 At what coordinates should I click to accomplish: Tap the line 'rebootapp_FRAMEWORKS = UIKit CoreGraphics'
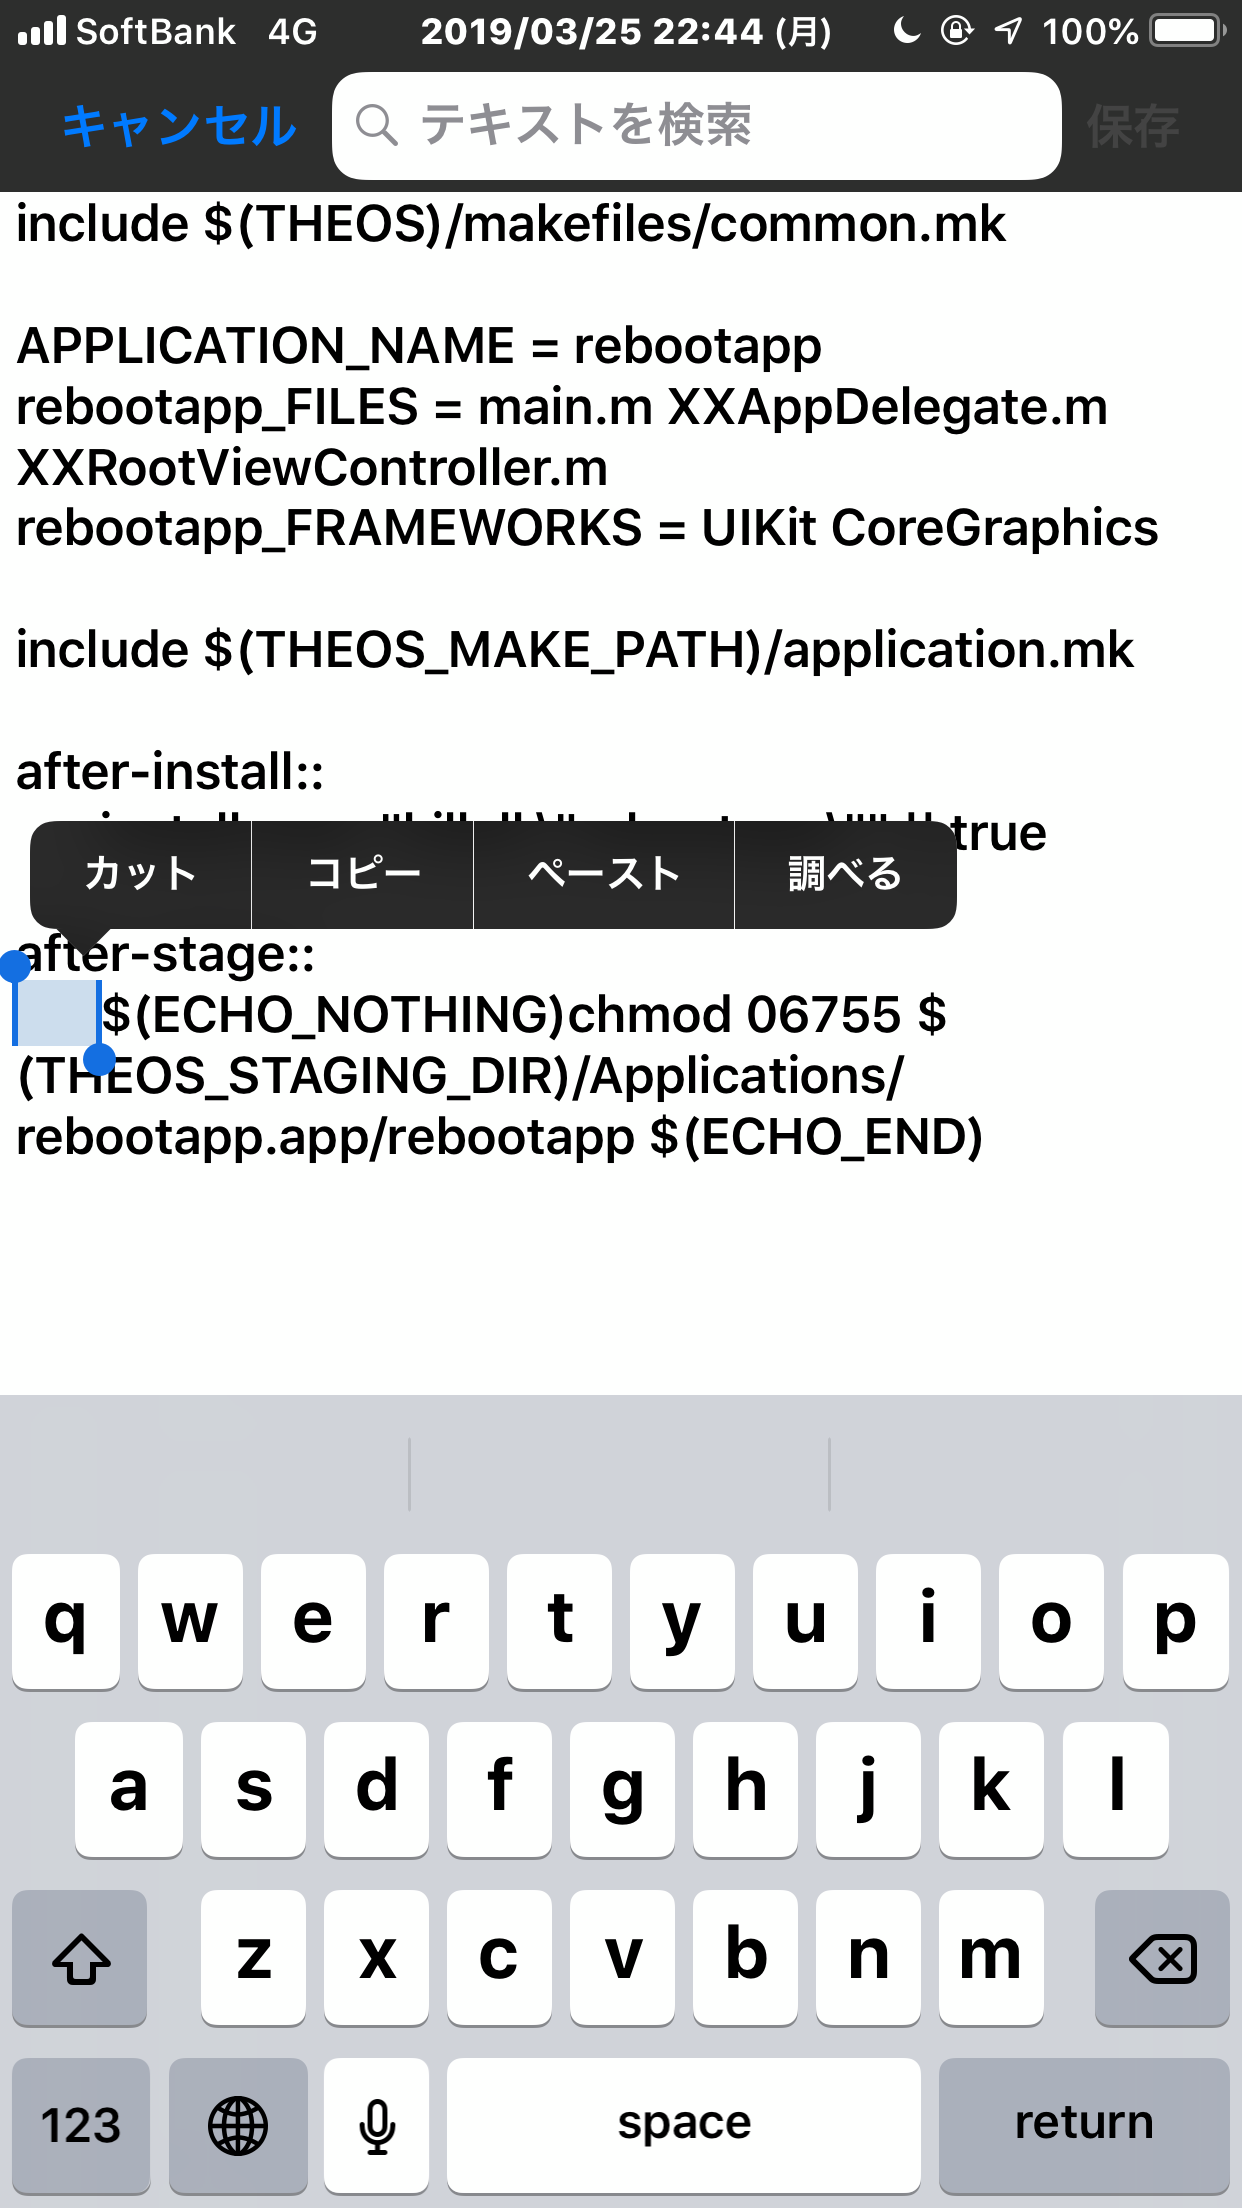(587, 529)
